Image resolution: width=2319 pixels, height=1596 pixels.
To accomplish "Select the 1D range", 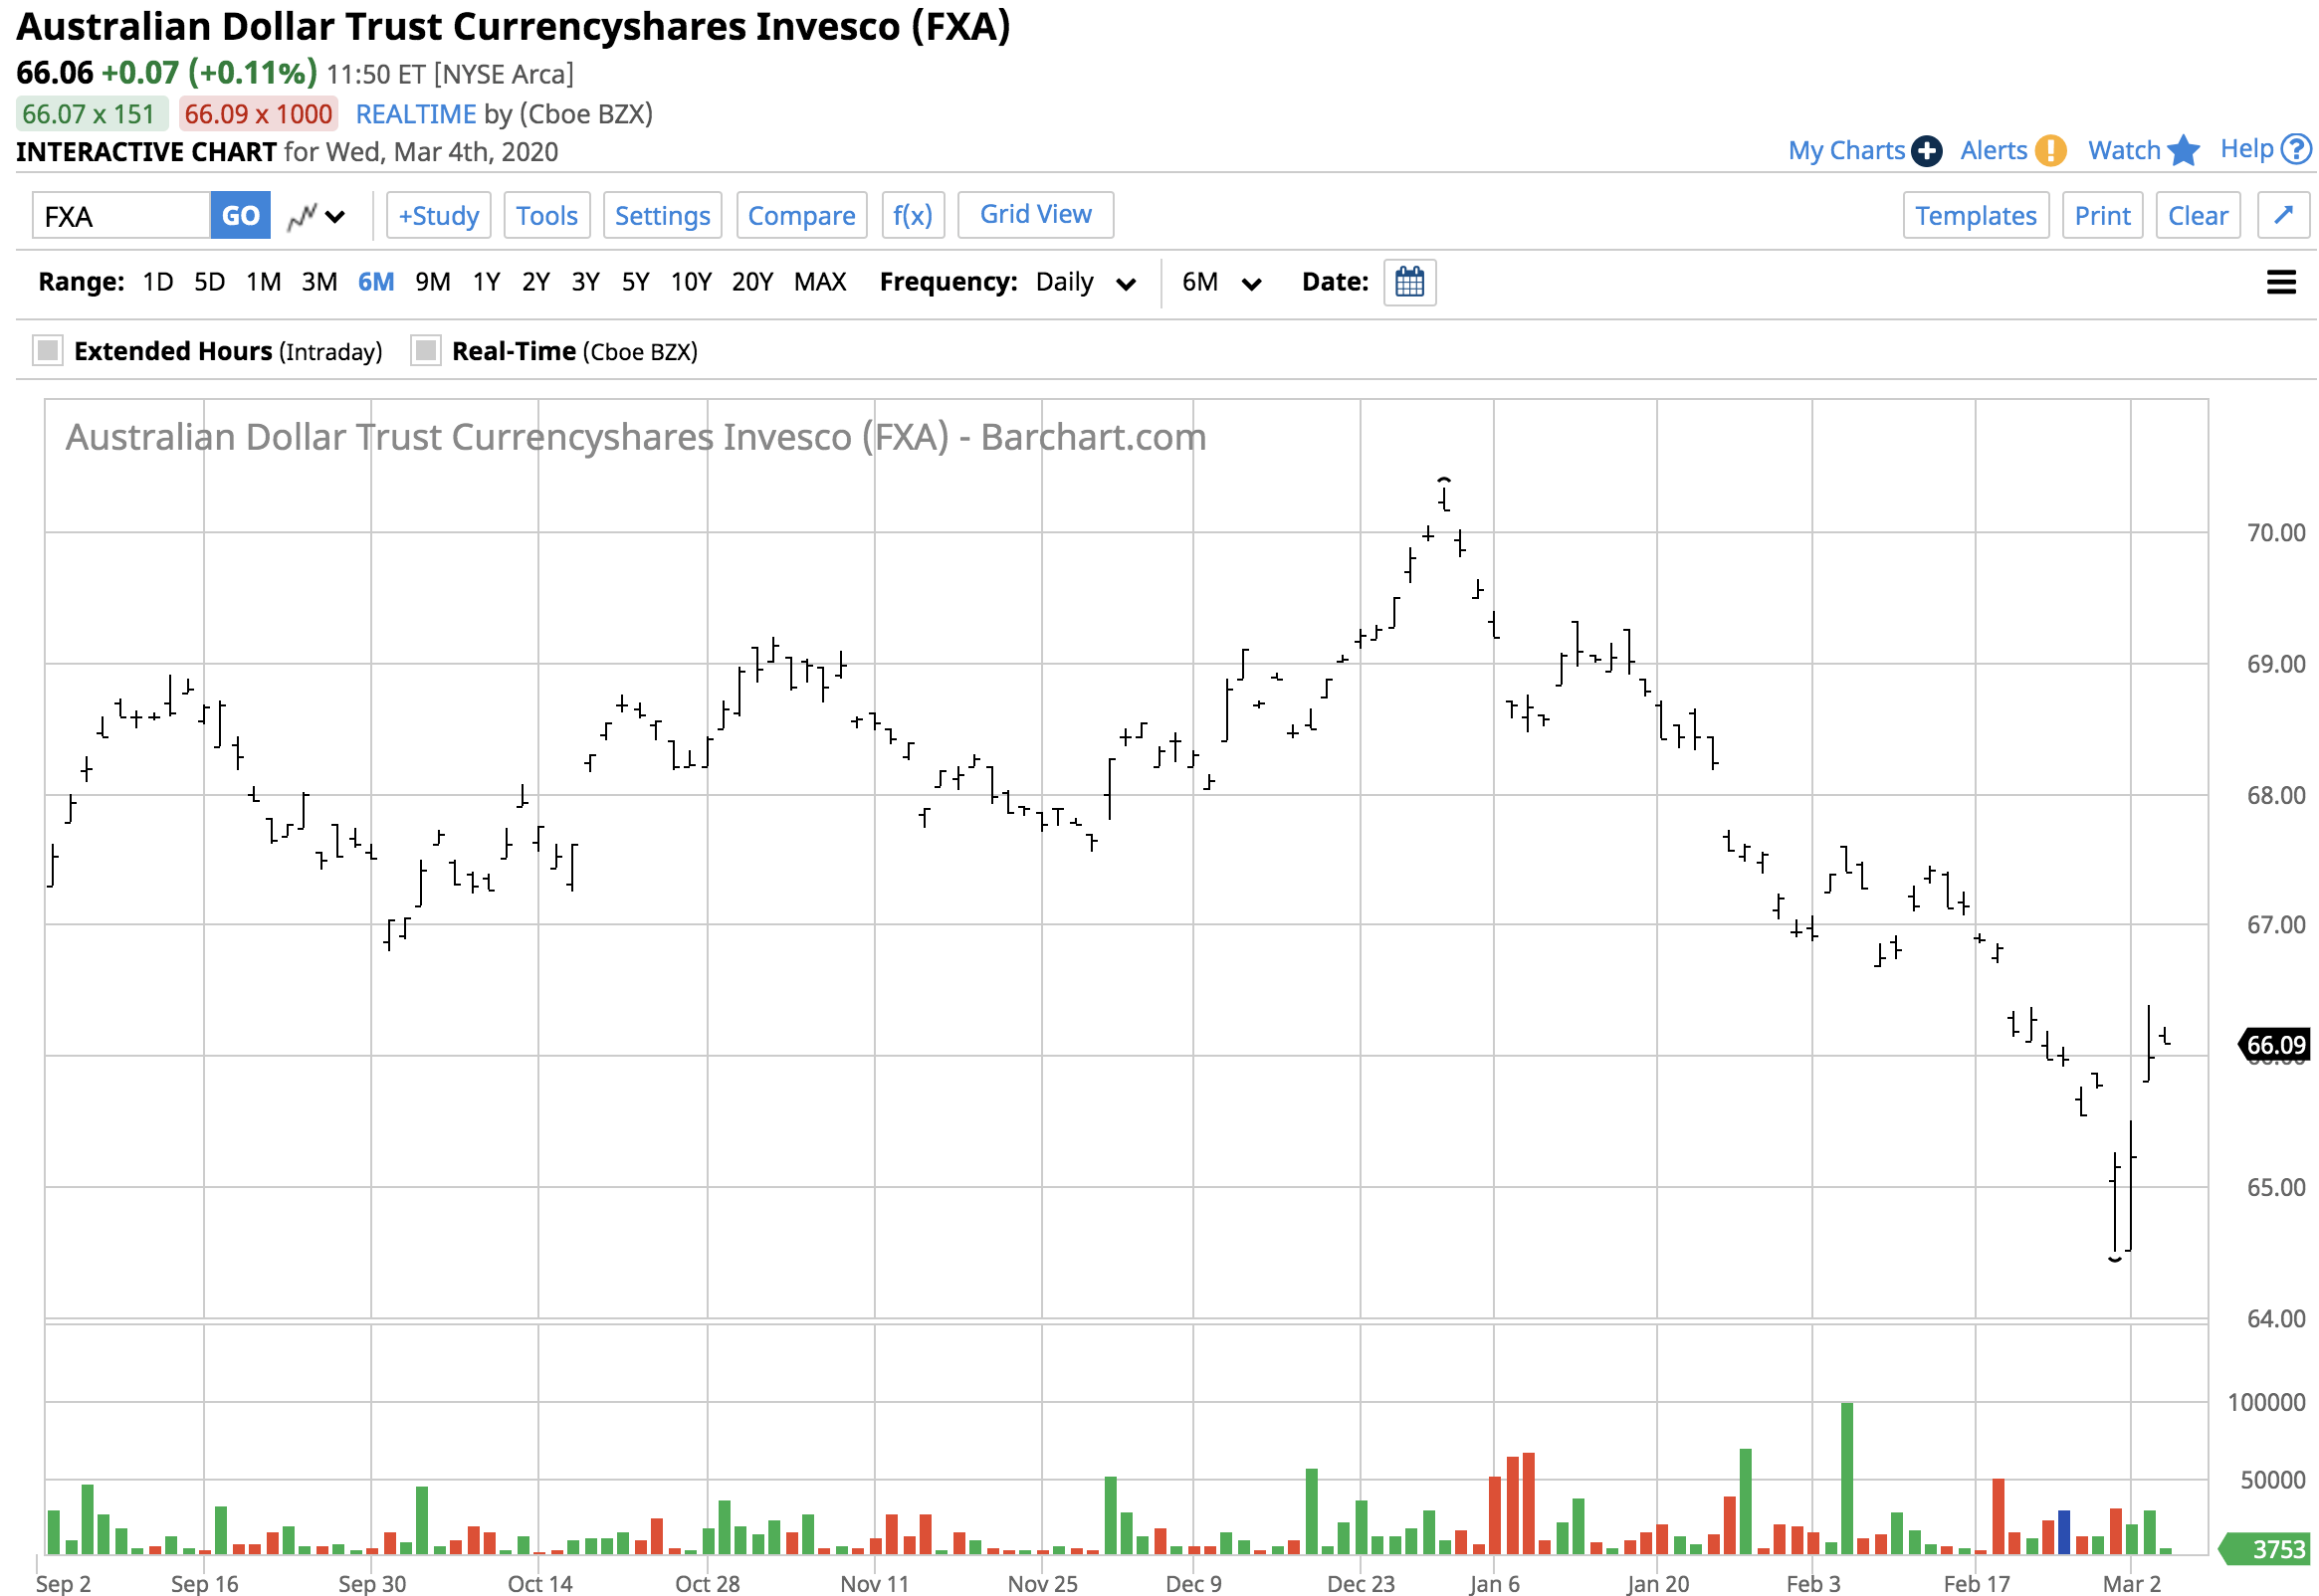I will (157, 282).
